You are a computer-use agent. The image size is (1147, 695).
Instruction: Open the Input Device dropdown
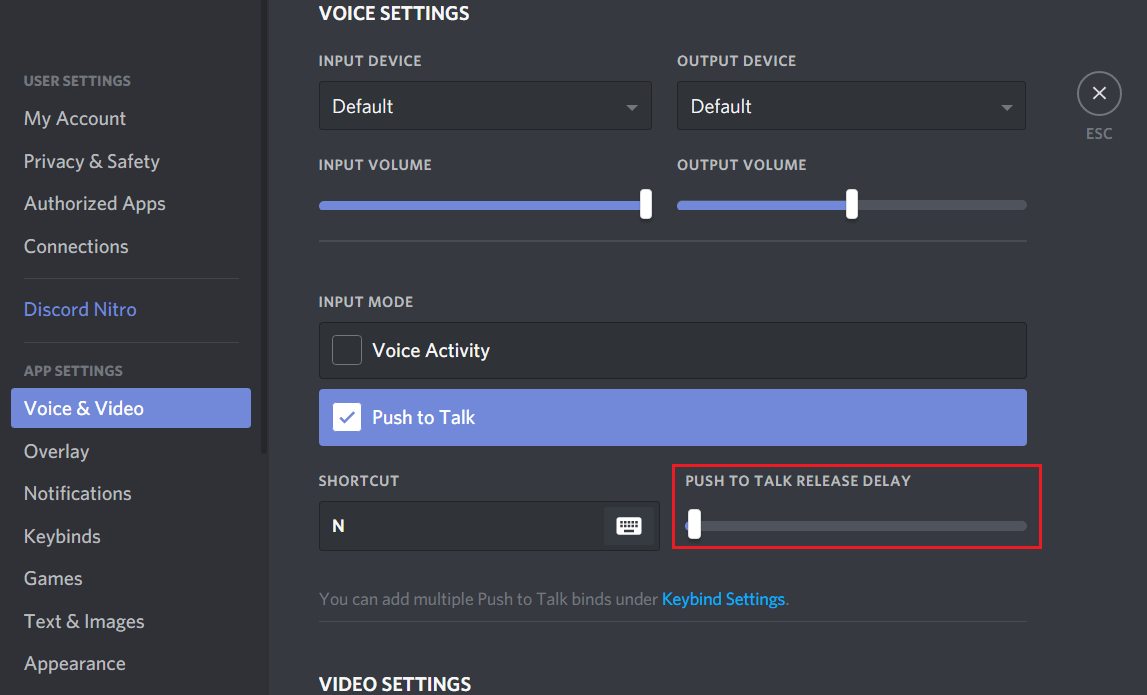(x=484, y=105)
